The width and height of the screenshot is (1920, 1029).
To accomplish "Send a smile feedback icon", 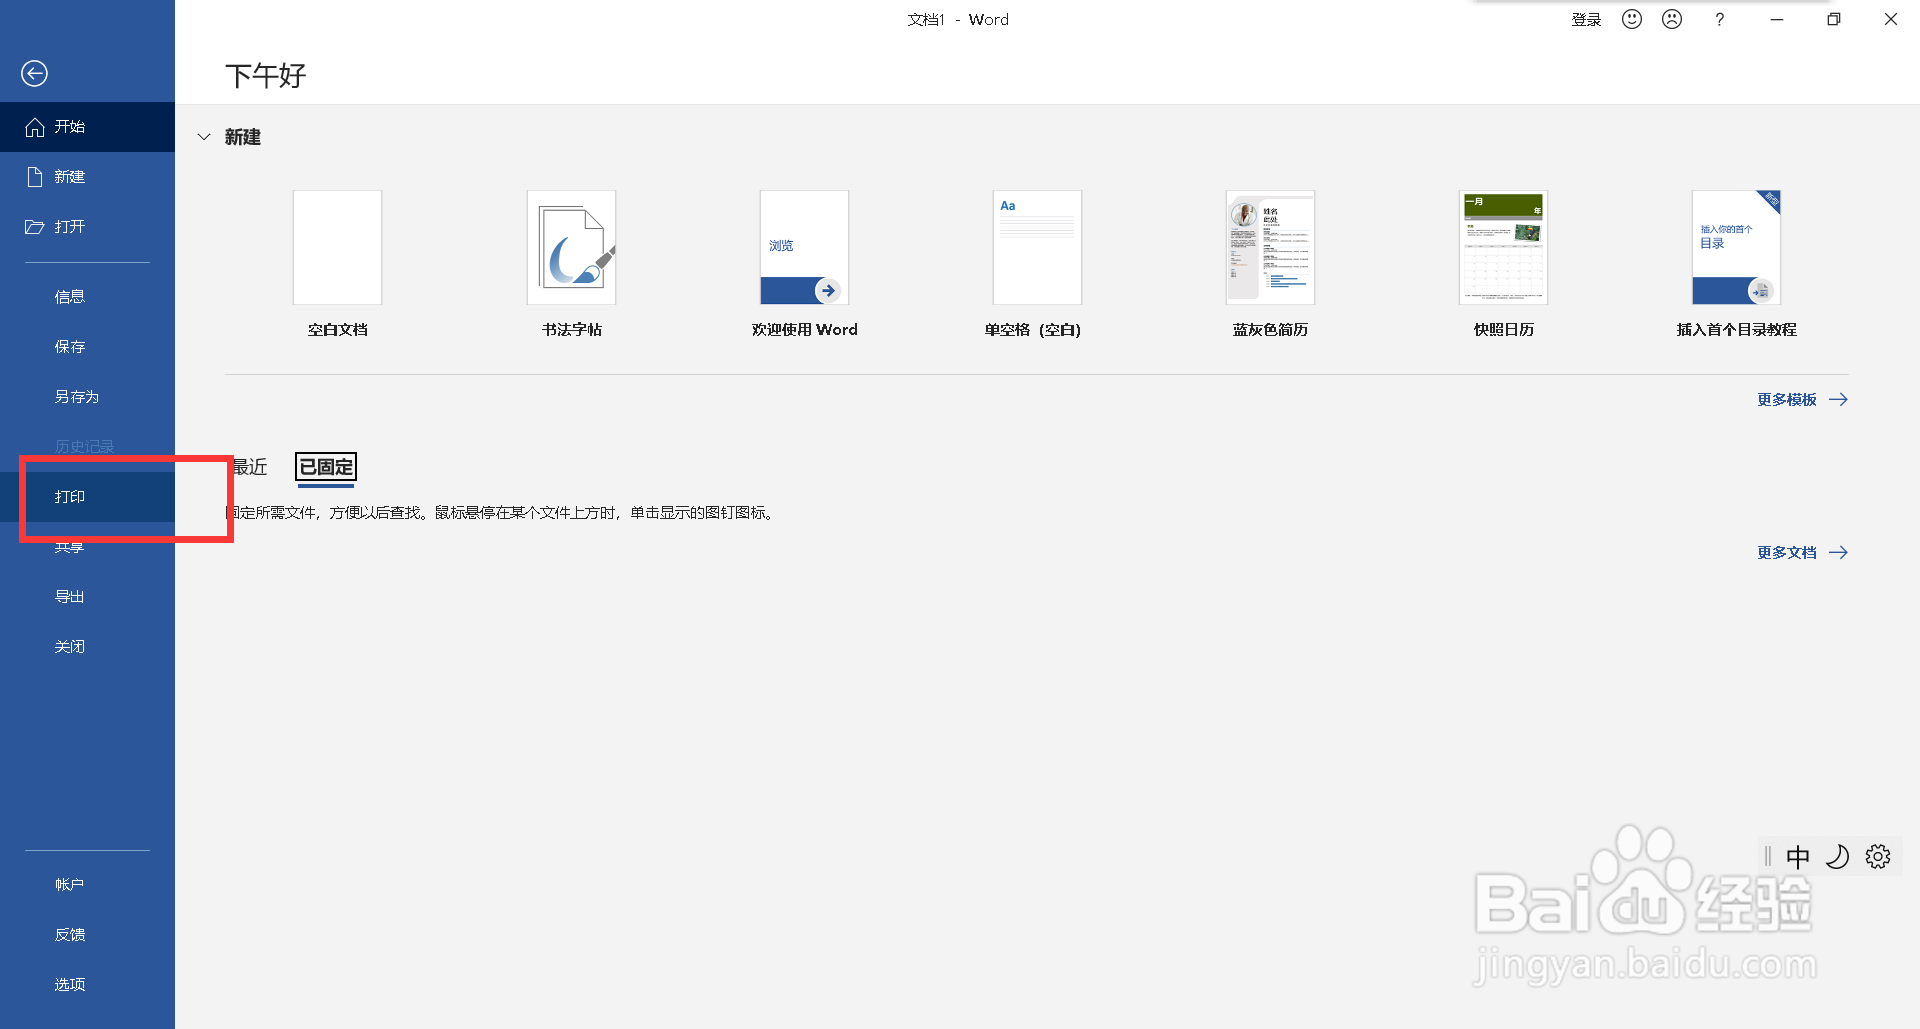I will pos(1632,19).
